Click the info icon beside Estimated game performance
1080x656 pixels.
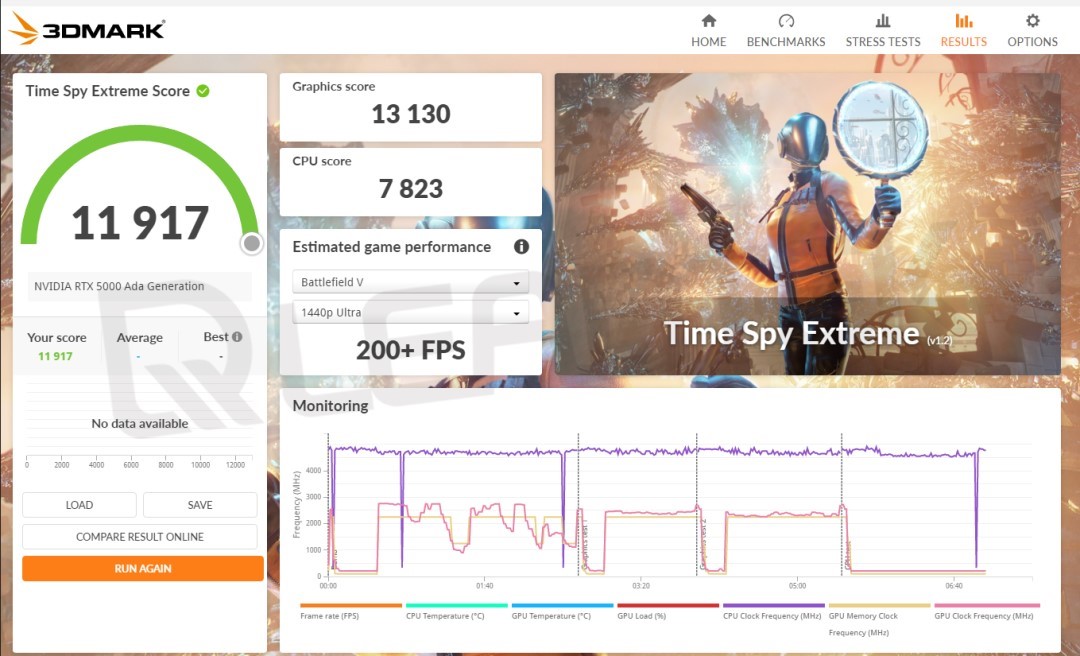[x=521, y=247]
